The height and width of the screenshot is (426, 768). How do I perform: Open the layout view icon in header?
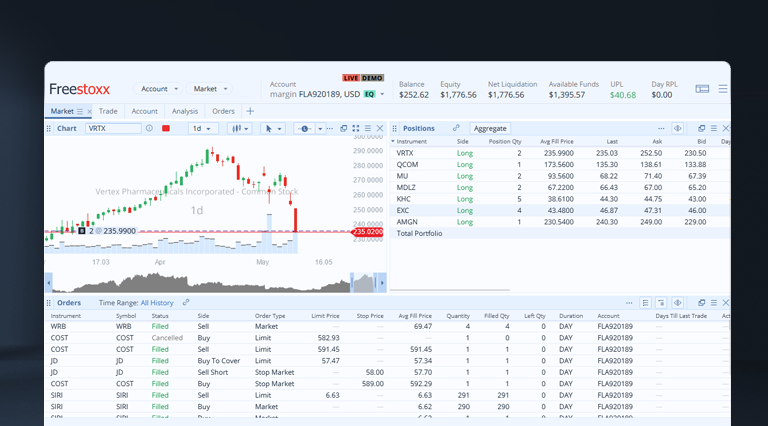point(702,89)
